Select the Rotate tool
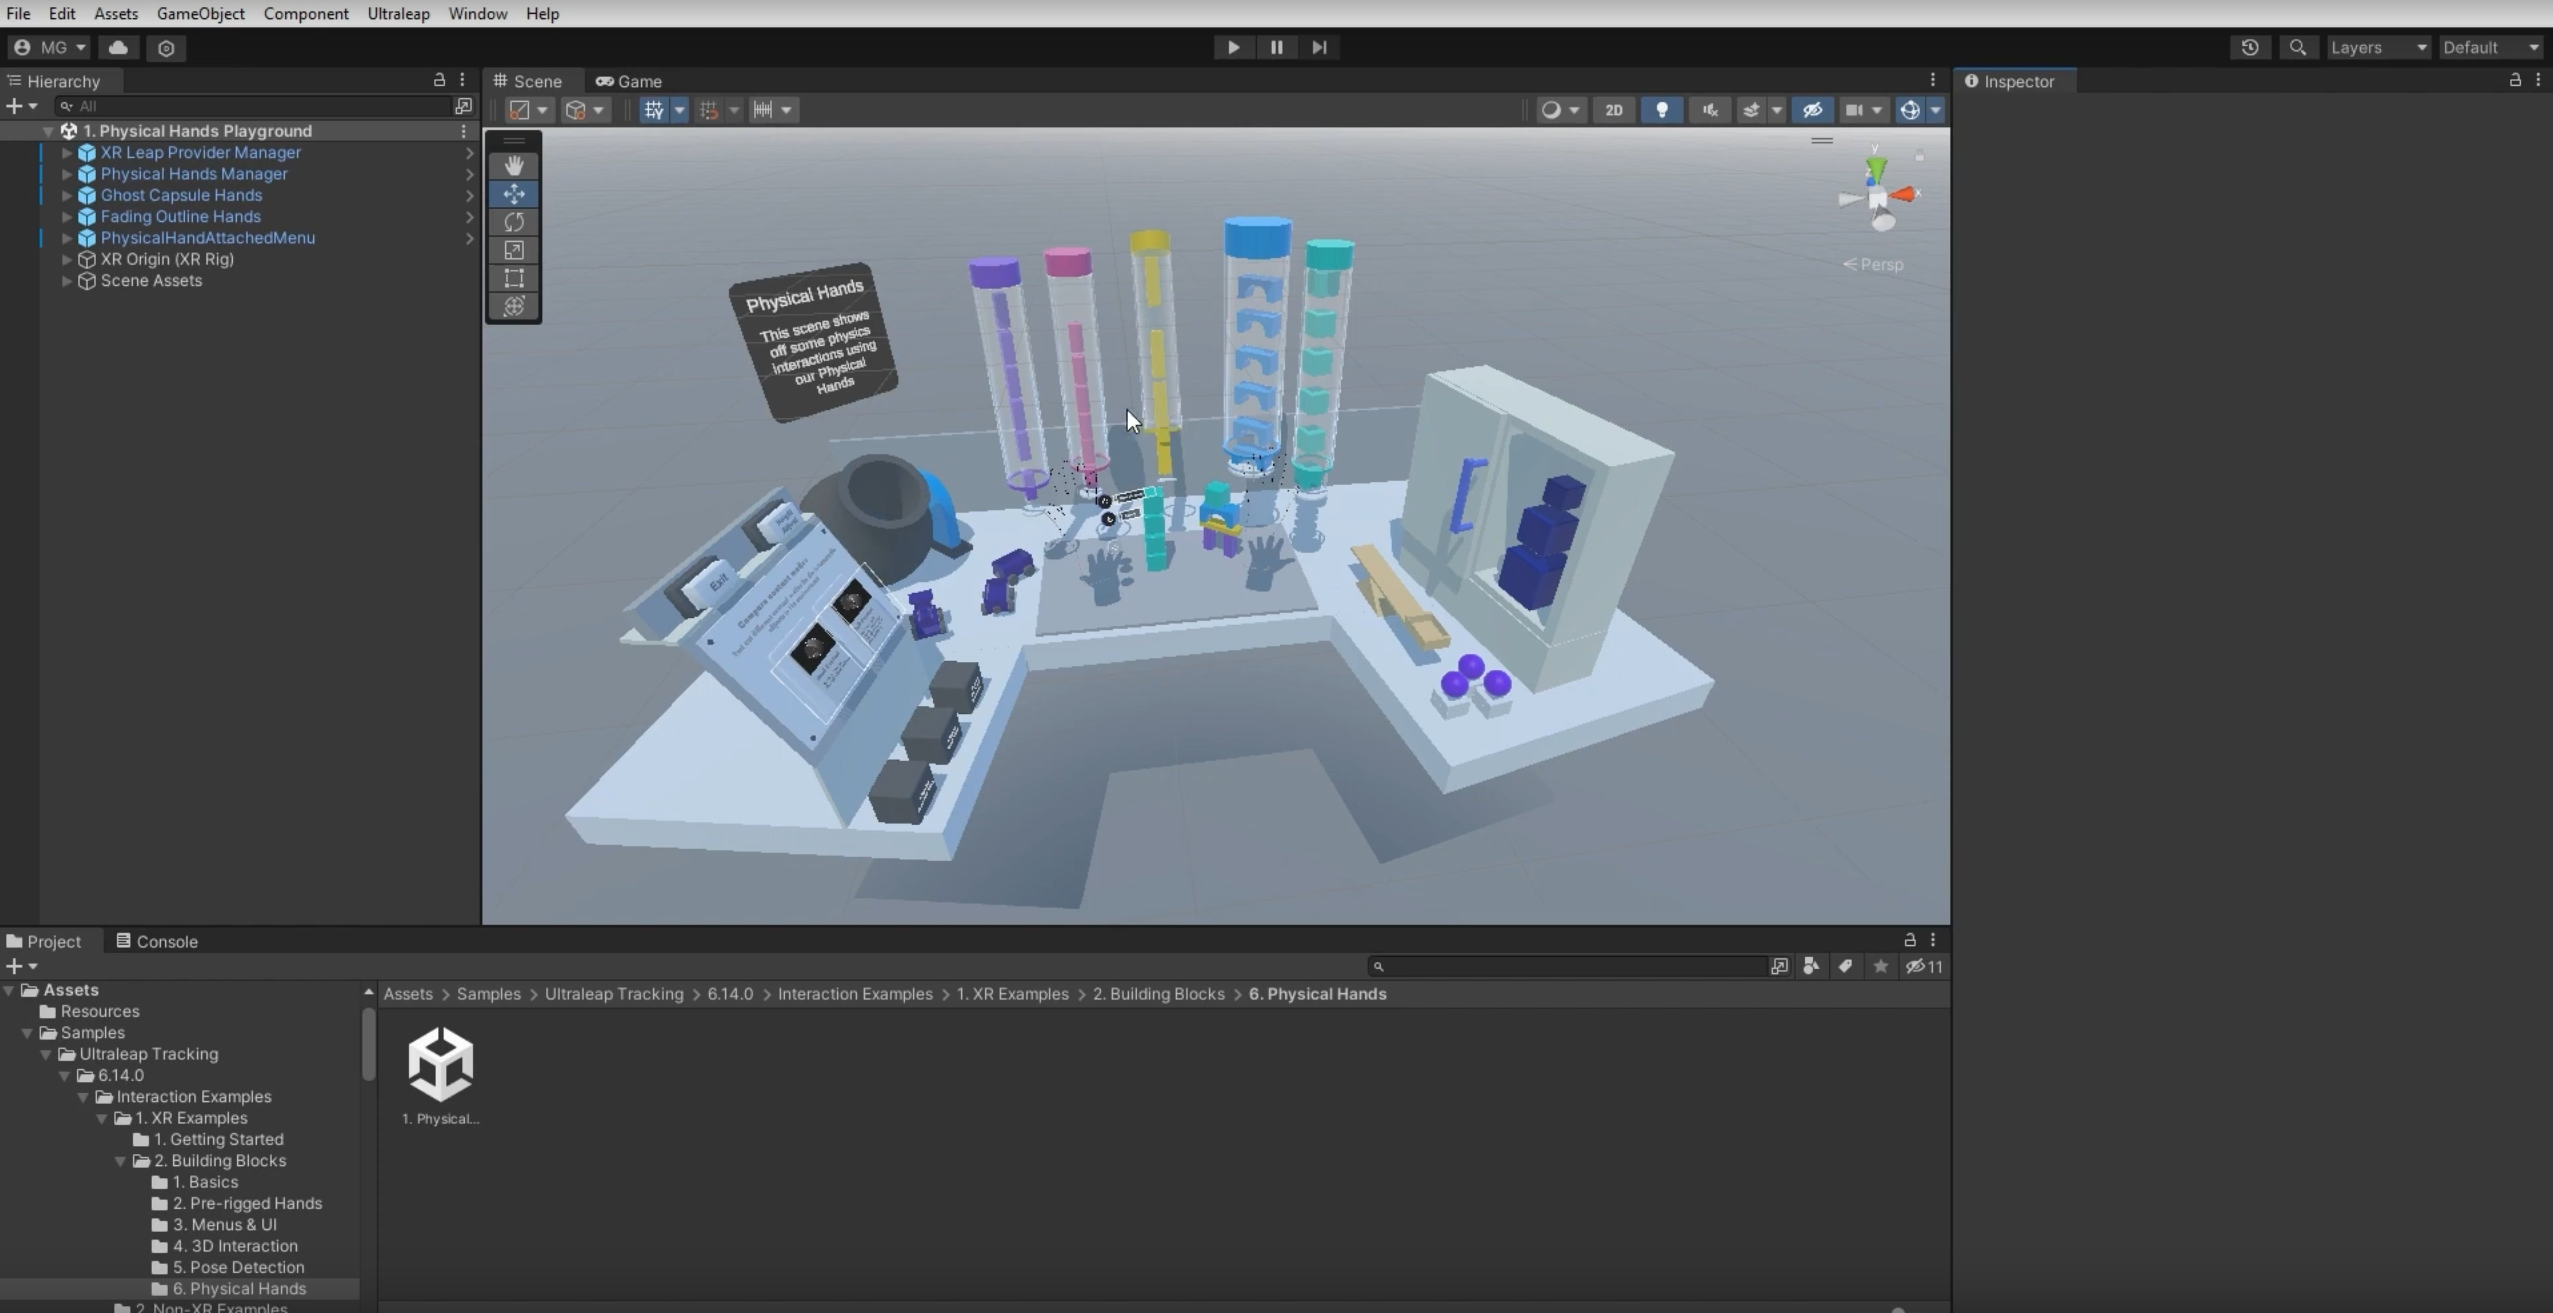The width and height of the screenshot is (2553, 1313). click(x=514, y=222)
